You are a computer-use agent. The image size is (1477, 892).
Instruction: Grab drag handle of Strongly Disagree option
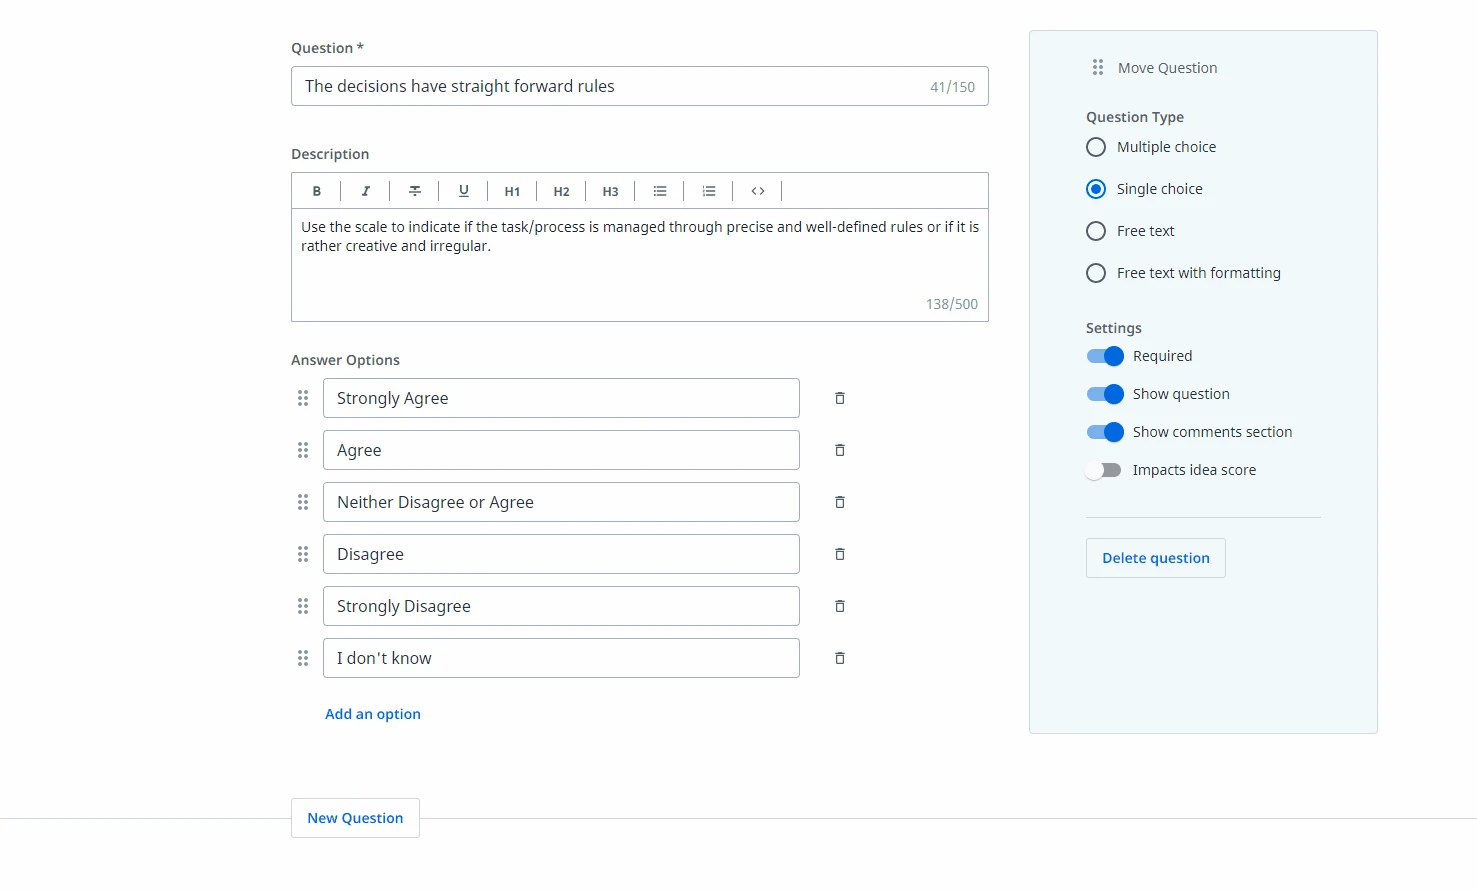[x=303, y=606]
